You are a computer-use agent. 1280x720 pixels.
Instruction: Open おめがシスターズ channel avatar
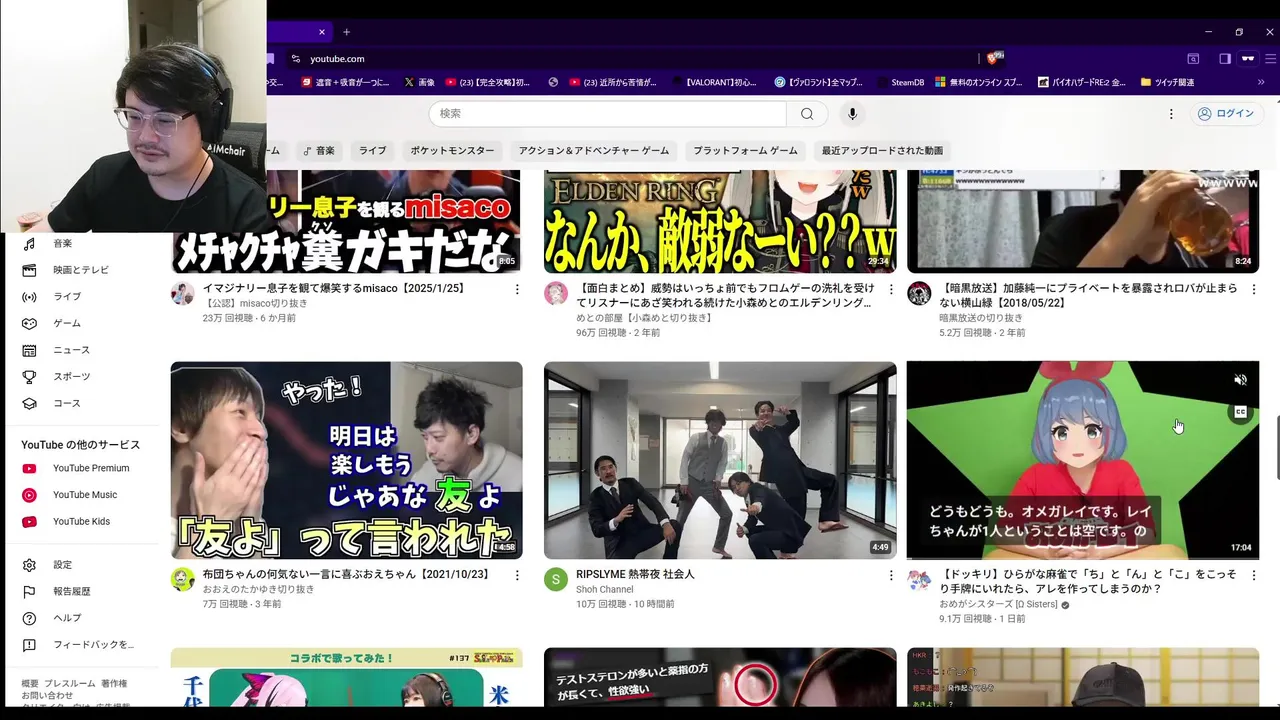pyautogui.click(x=919, y=579)
